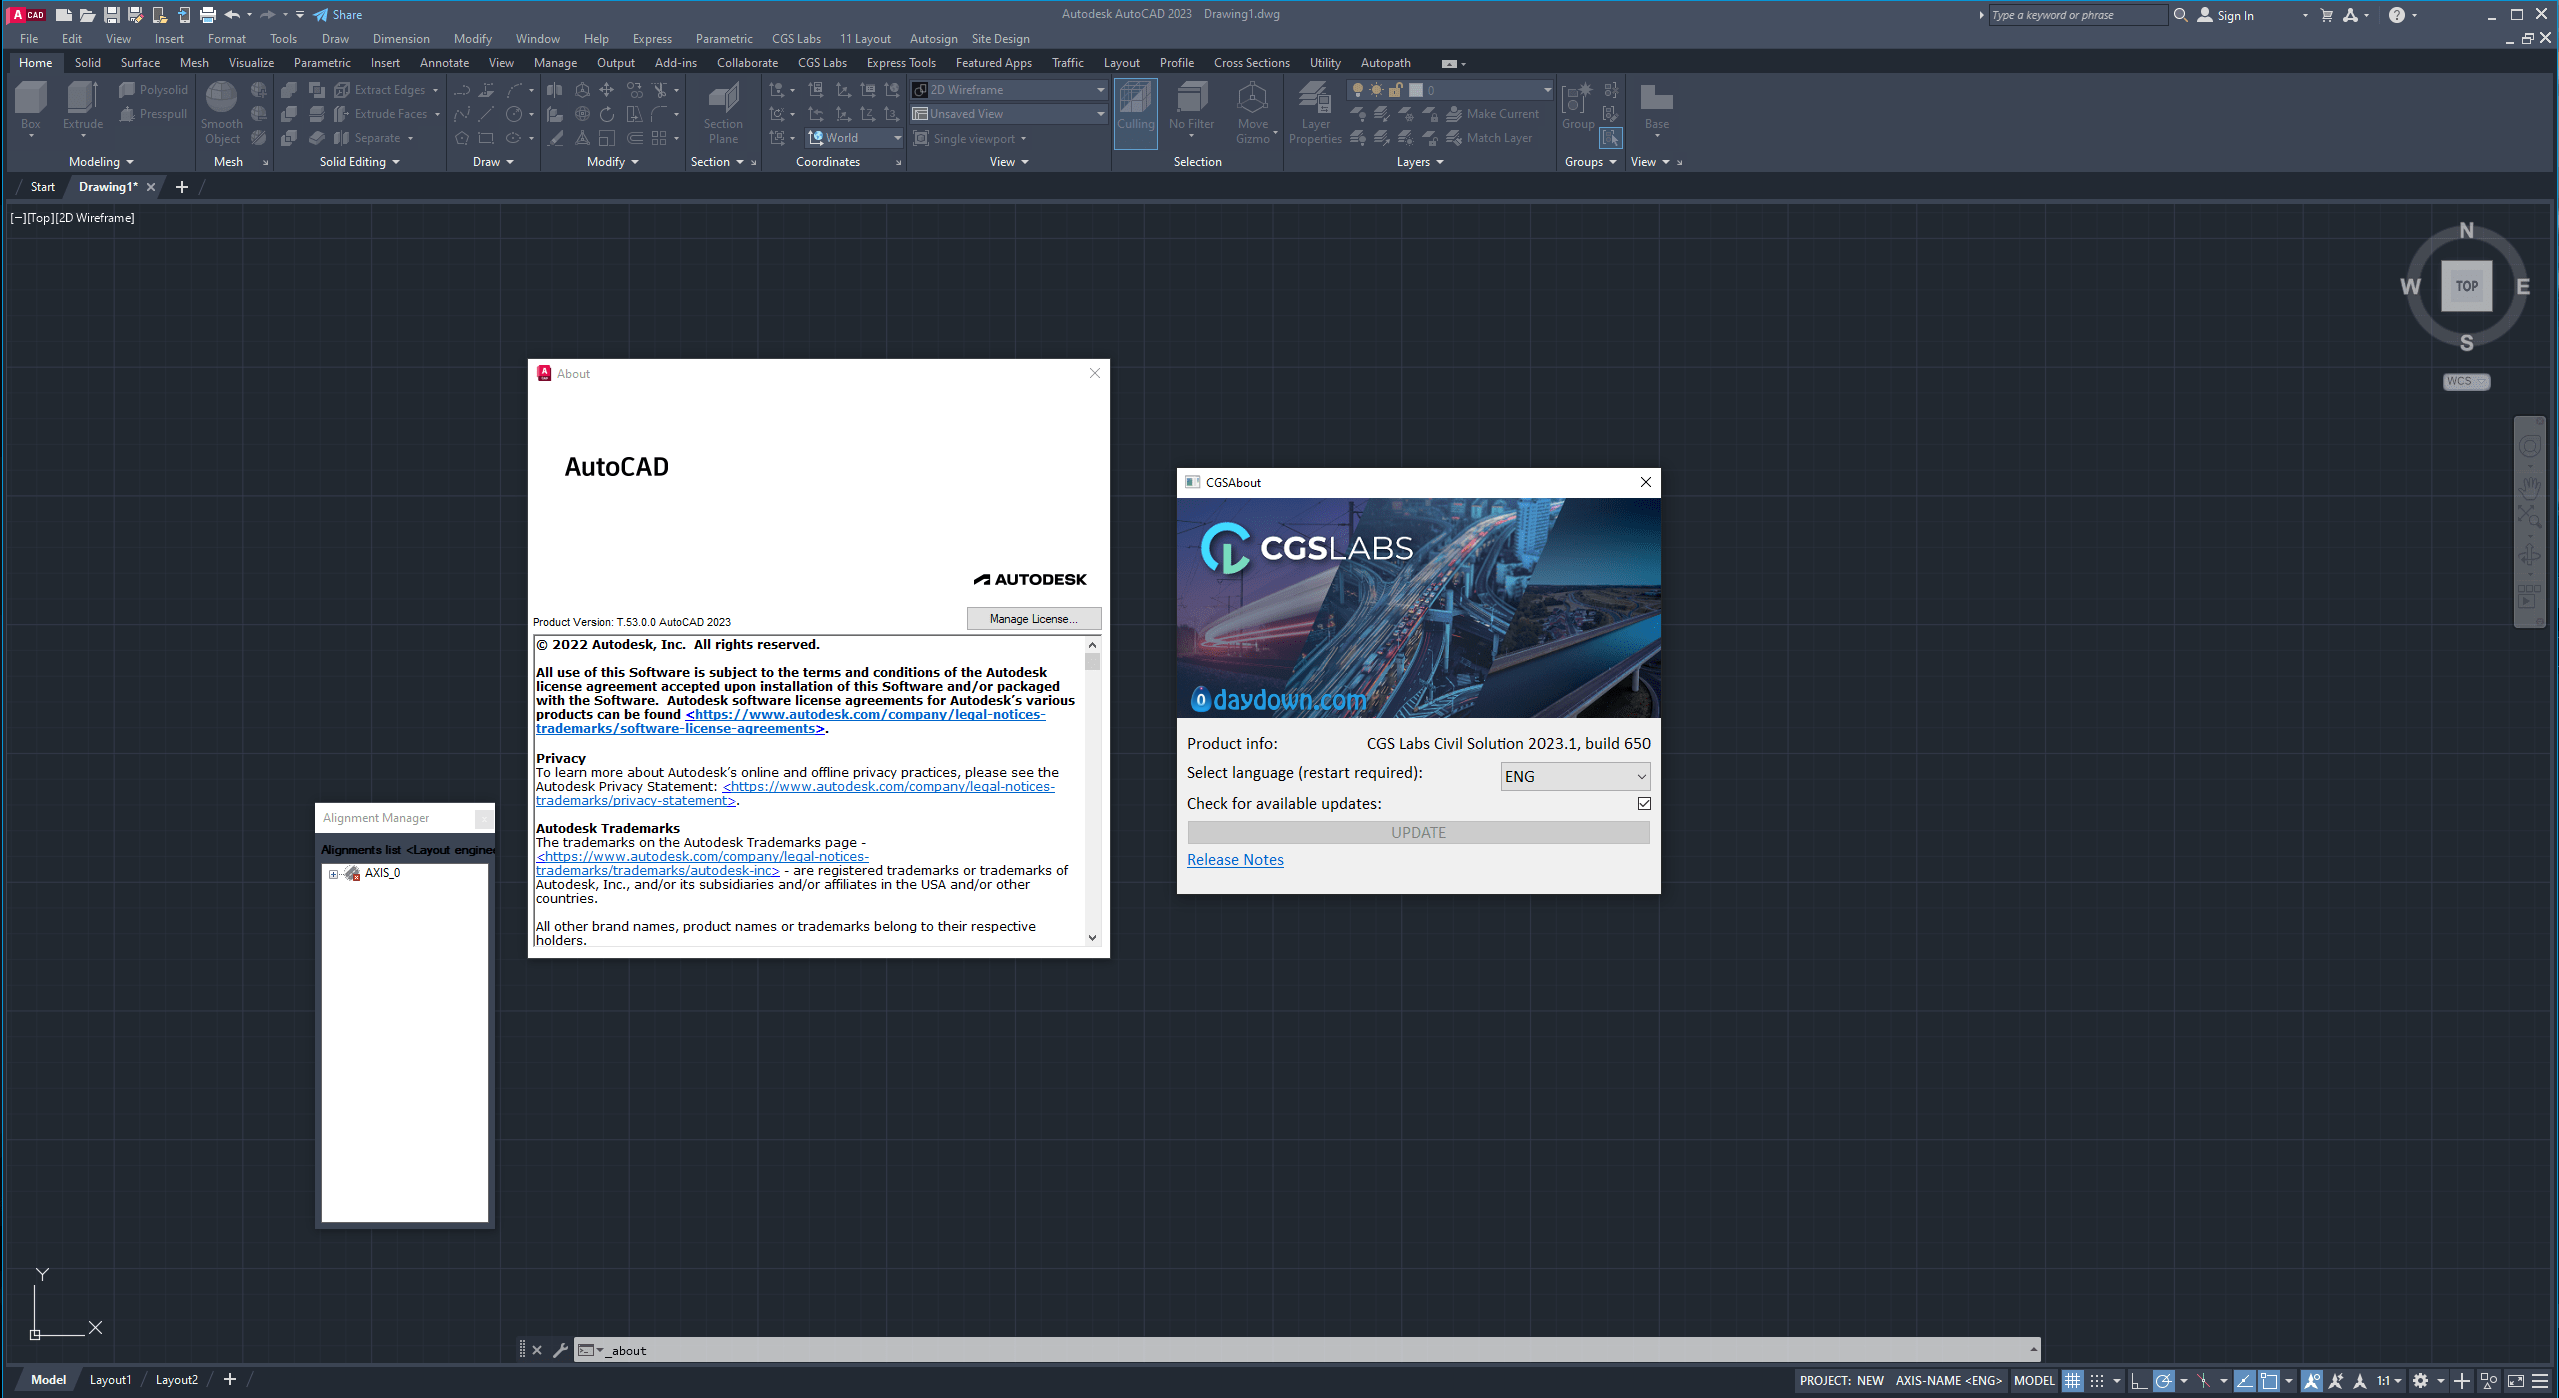This screenshot has width=2559, height=1398.
Task: Click the Extract Edges tool
Action: point(386,90)
